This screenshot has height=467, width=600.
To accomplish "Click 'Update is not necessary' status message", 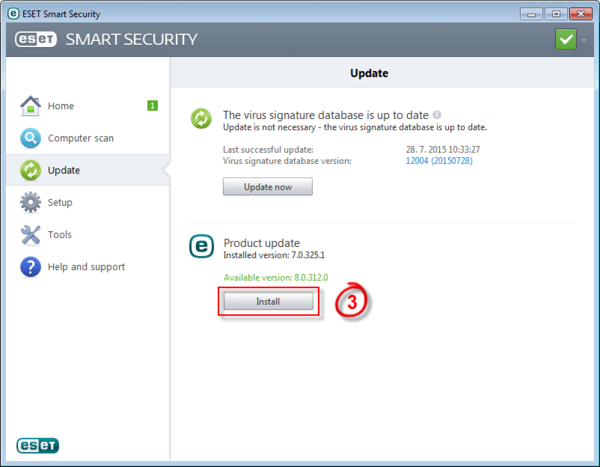I will point(355,127).
